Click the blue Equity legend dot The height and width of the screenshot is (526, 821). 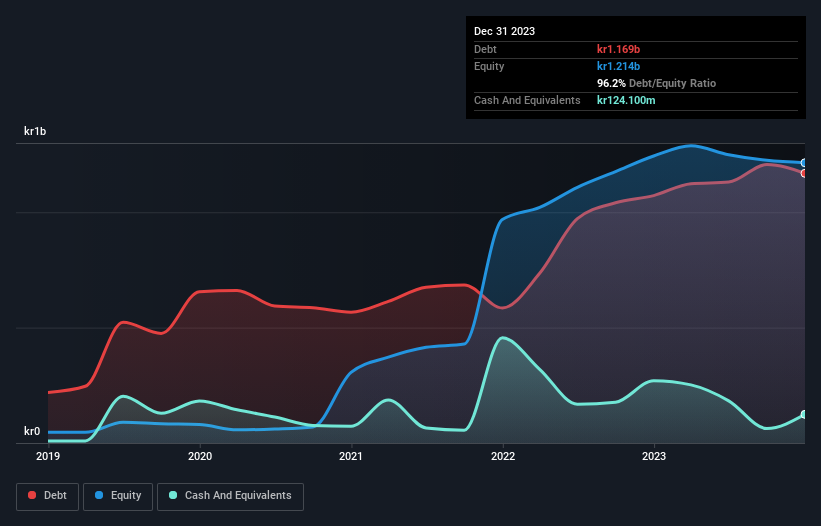(99, 495)
